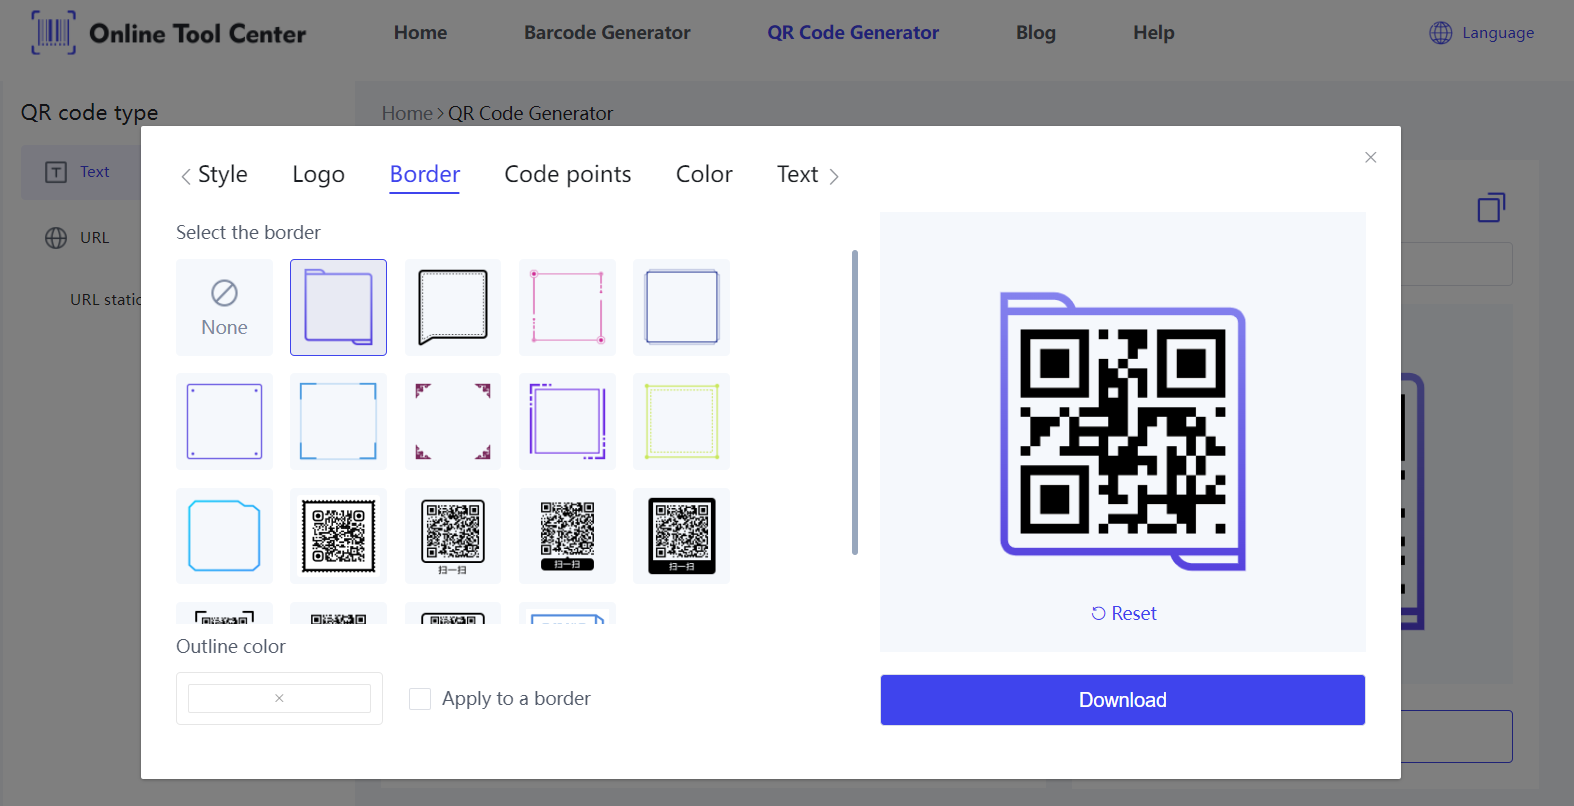Viewport: 1574px width, 806px height.
Task: Select the purple folder-style border
Action: [338, 307]
